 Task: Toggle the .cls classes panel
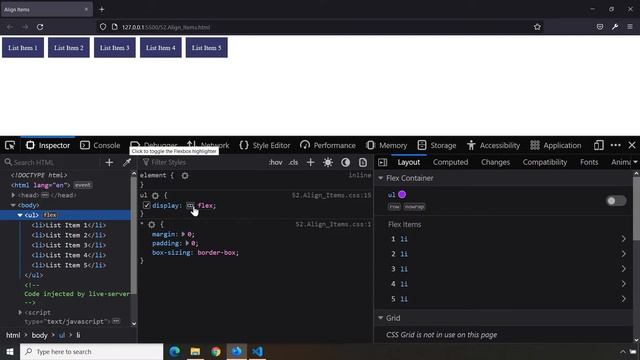point(293,162)
